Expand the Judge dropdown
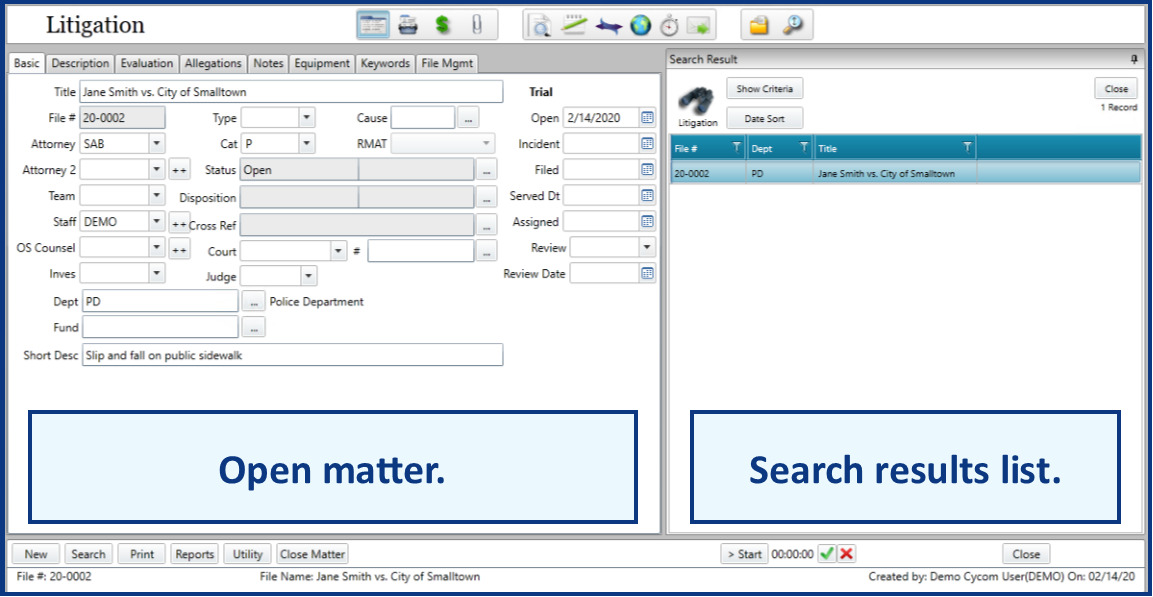1153x597 pixels. pos(308,276)
